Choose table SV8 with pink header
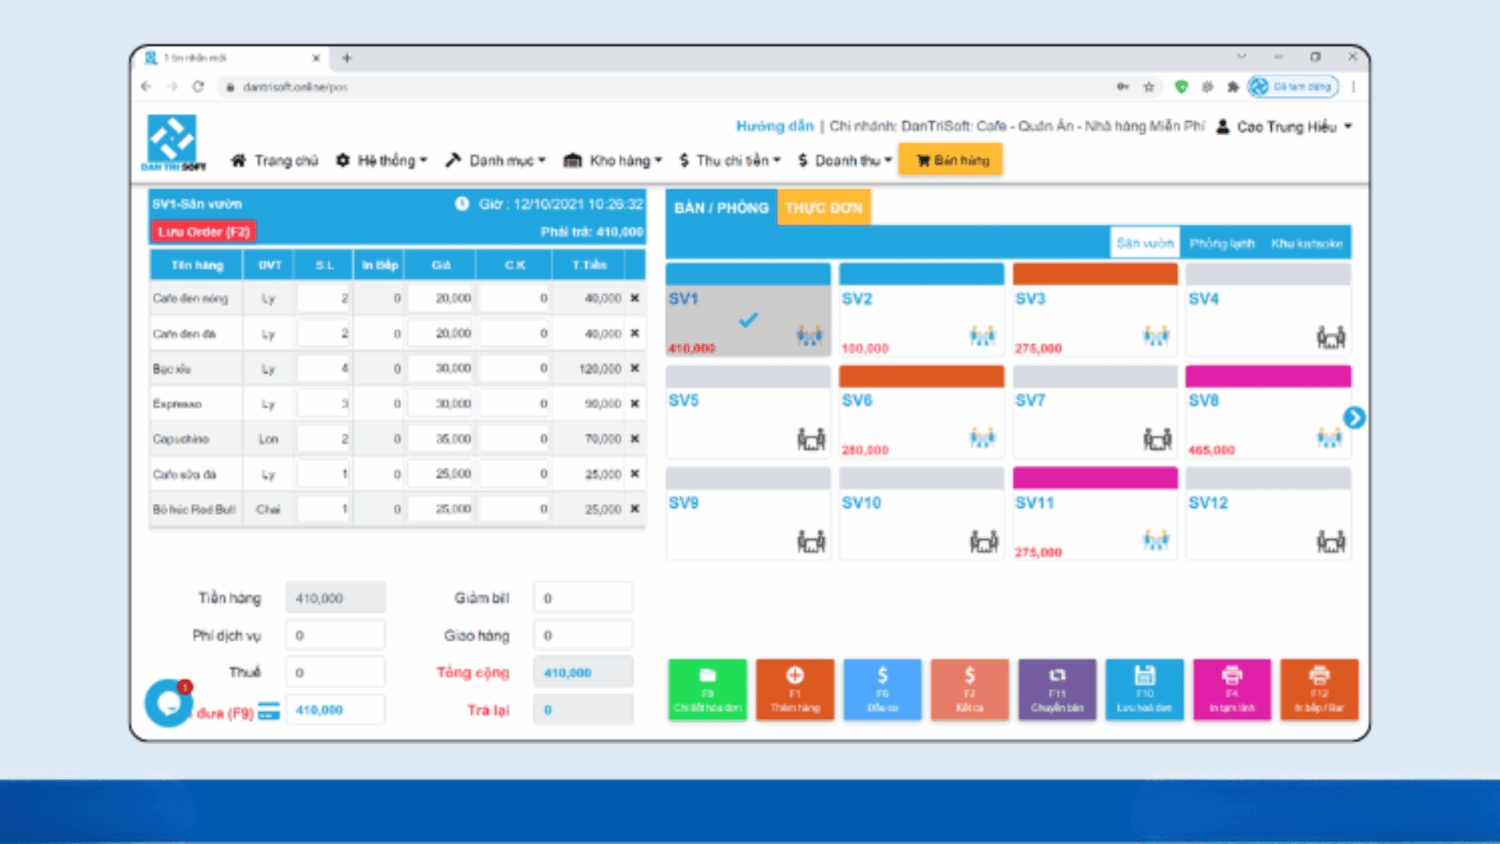1500x844 pixels. [x=1267, y=412]
